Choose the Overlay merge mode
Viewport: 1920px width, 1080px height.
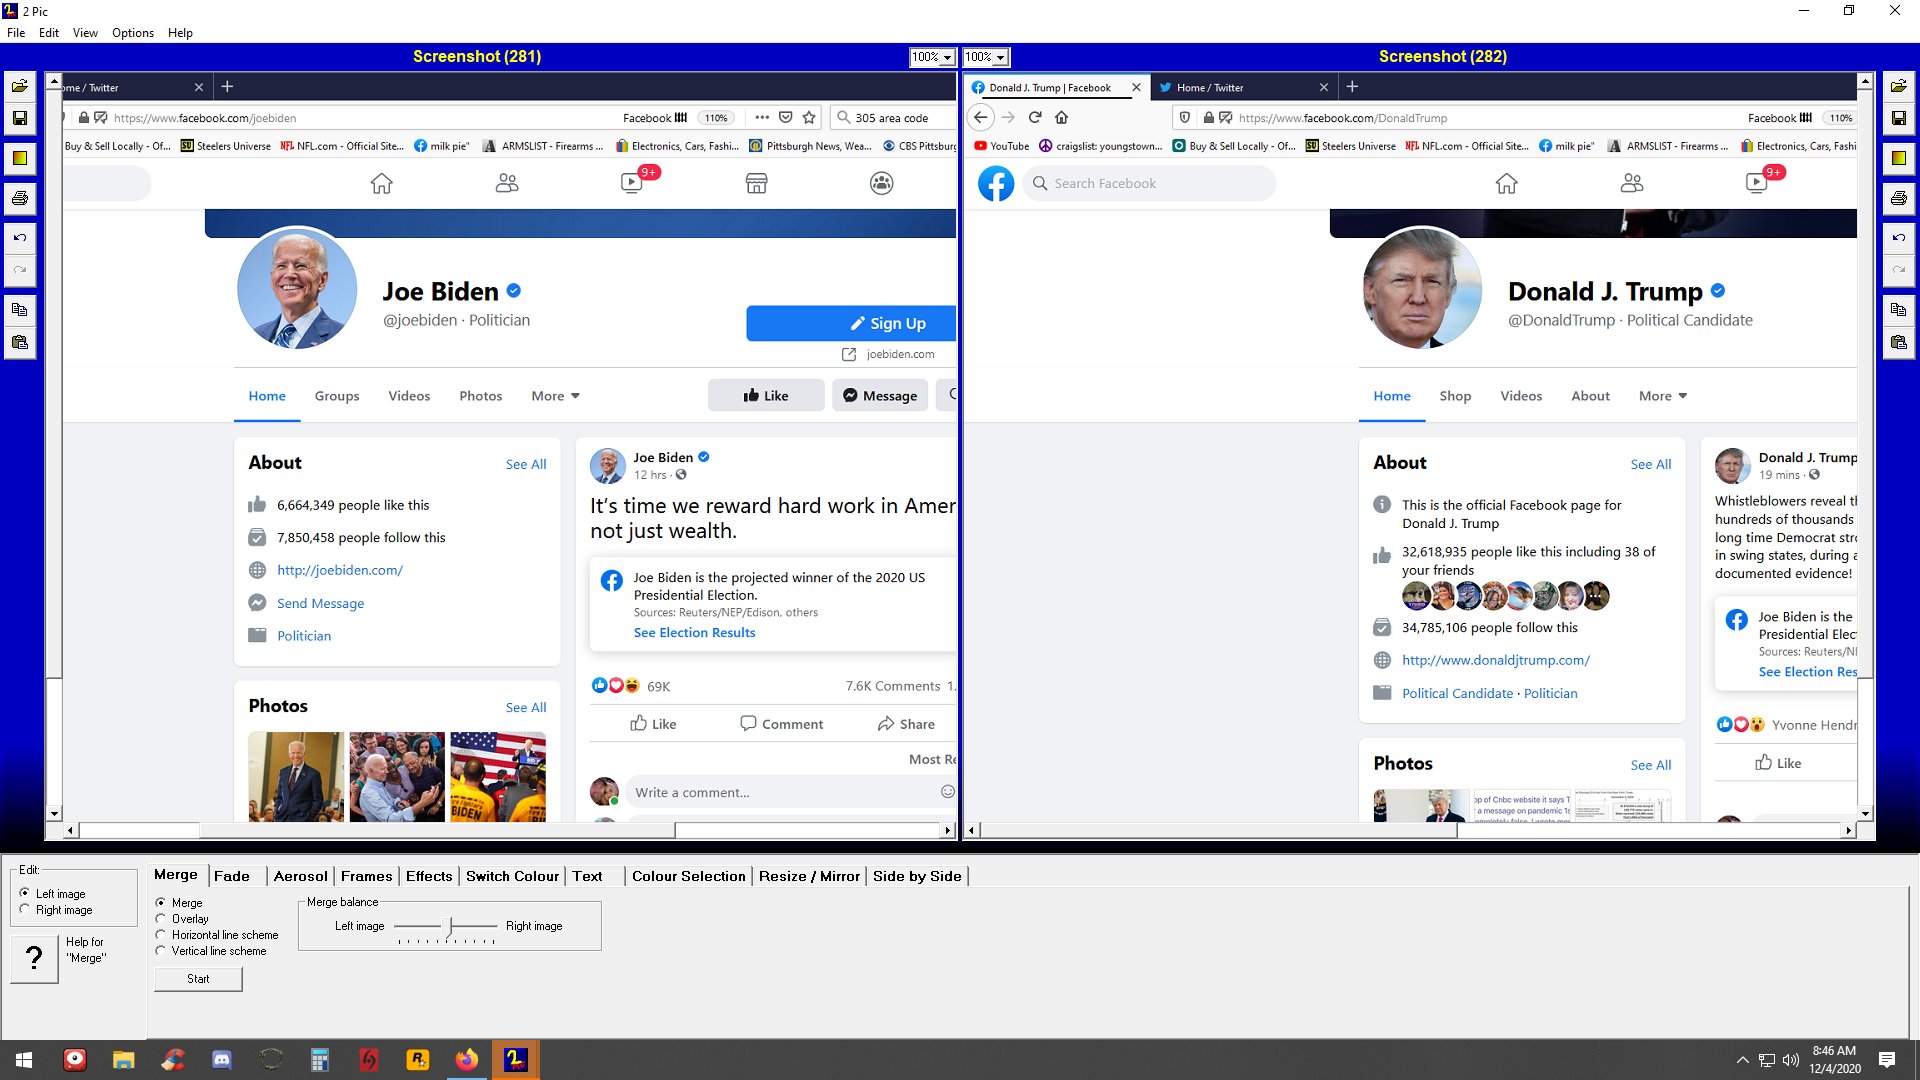[161, 919]
